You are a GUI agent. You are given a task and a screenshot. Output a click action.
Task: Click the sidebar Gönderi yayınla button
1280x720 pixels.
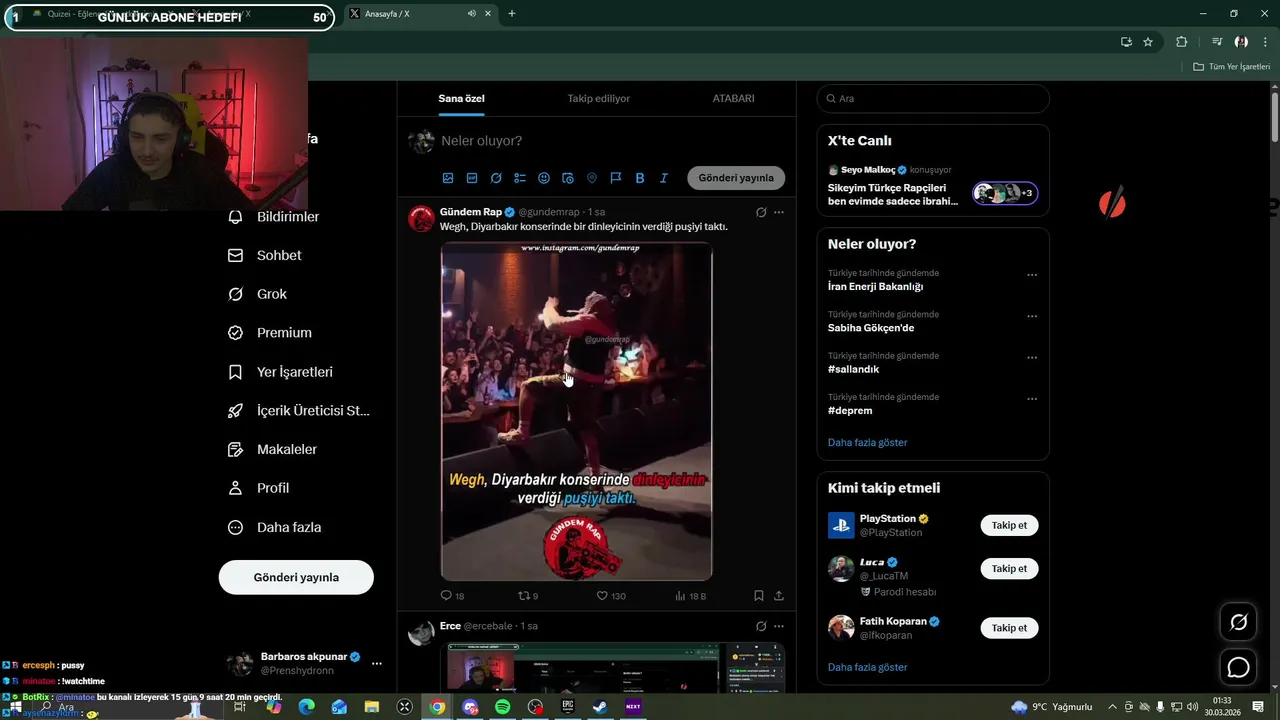tap(296, 577)
